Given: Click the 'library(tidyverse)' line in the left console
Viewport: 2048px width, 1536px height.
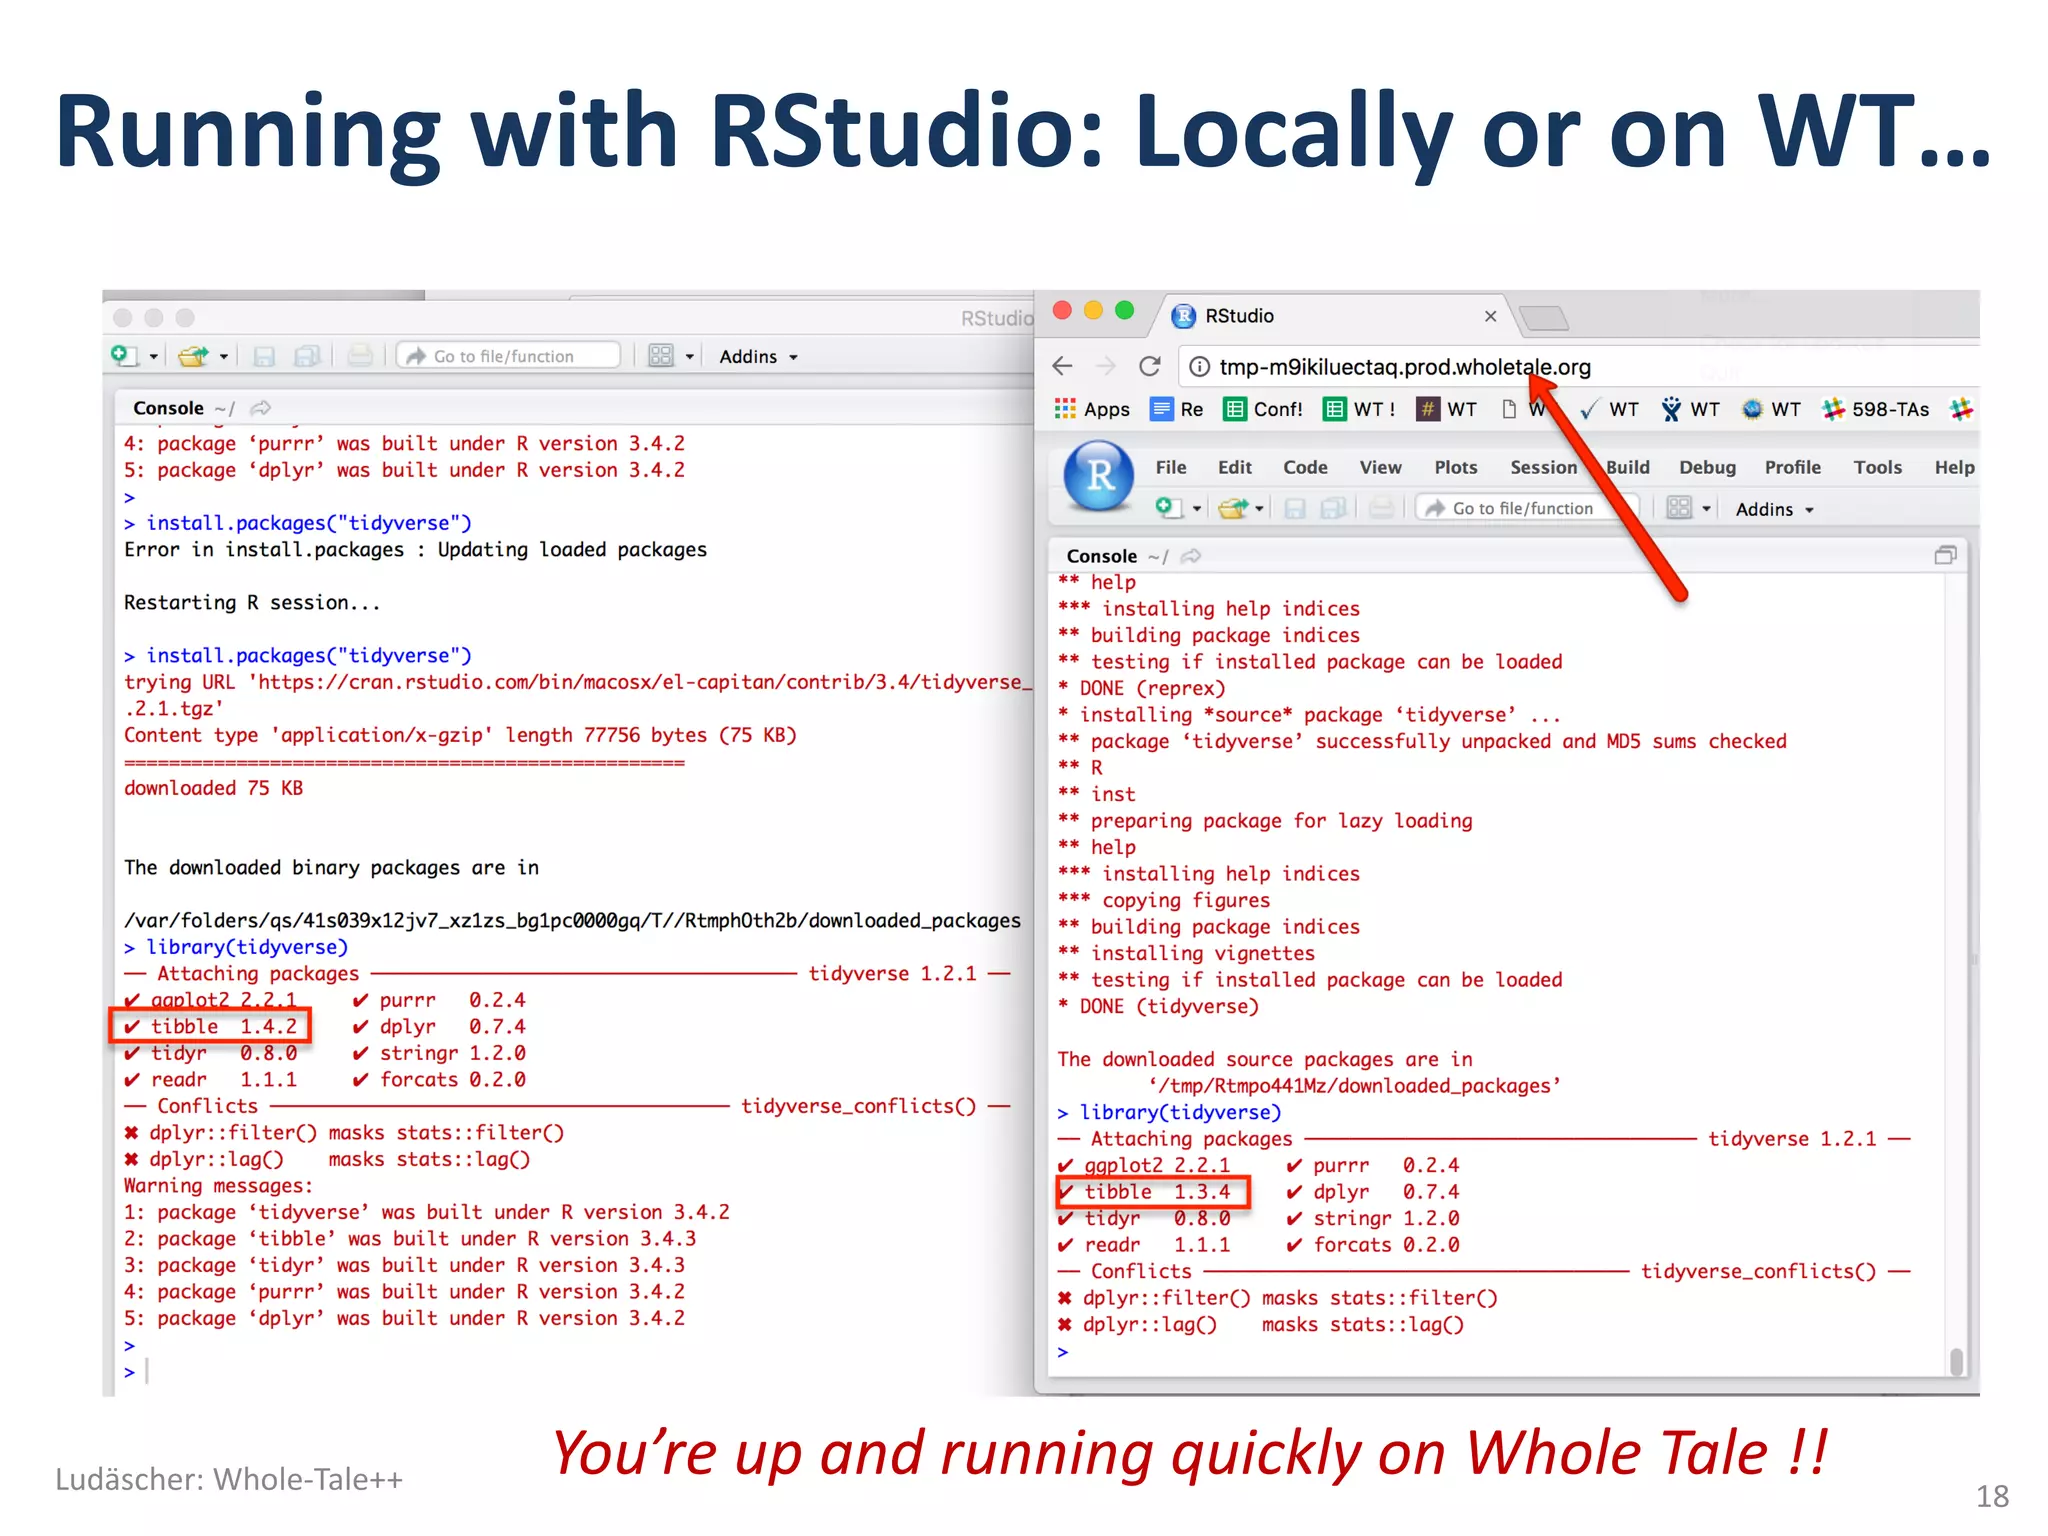Looking at the screenshot, I should click(x=247, y=947).
